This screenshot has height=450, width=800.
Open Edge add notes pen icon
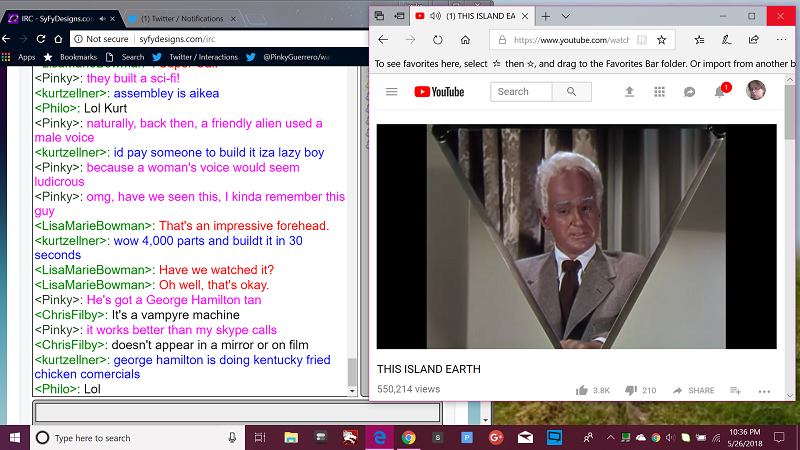727,40
